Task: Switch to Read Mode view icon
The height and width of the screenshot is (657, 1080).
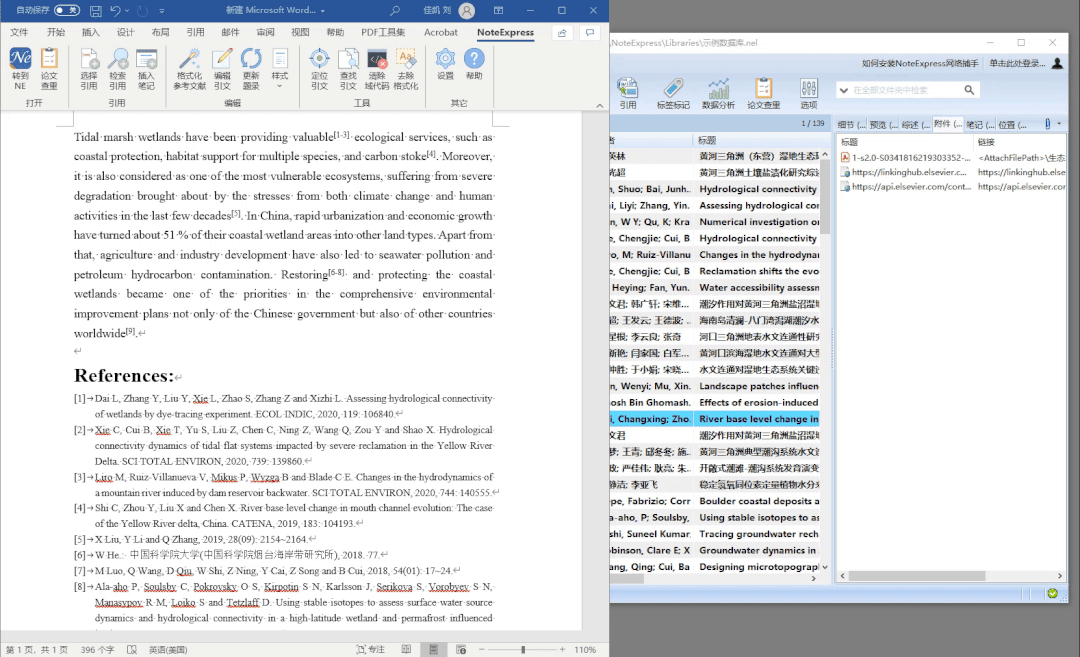Action: pos(406,649)
